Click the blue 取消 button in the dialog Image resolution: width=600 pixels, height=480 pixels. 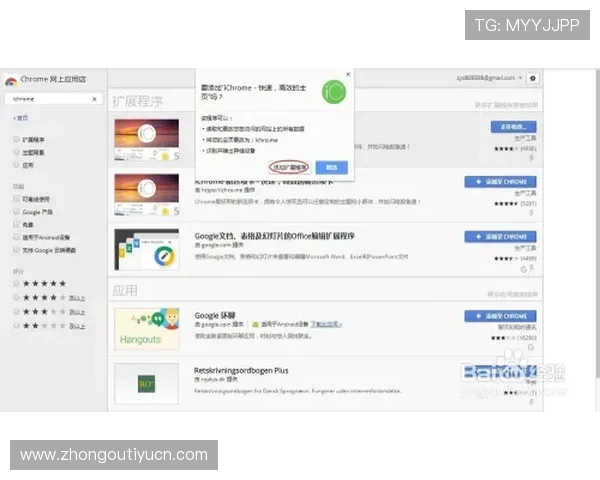point(332,167)
